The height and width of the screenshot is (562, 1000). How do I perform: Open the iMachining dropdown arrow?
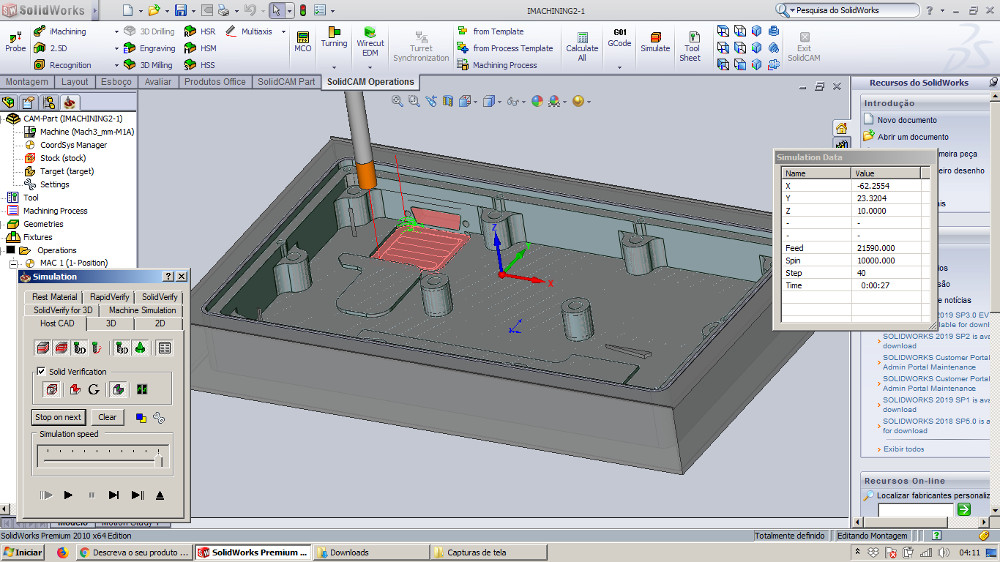pyautogui.click(x=116, y=31)
